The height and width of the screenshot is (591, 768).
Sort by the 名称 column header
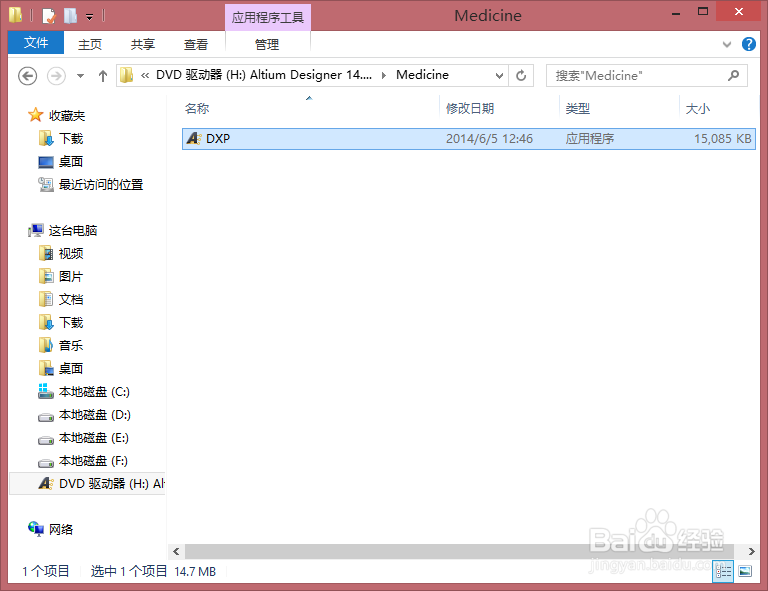[197, 109]
